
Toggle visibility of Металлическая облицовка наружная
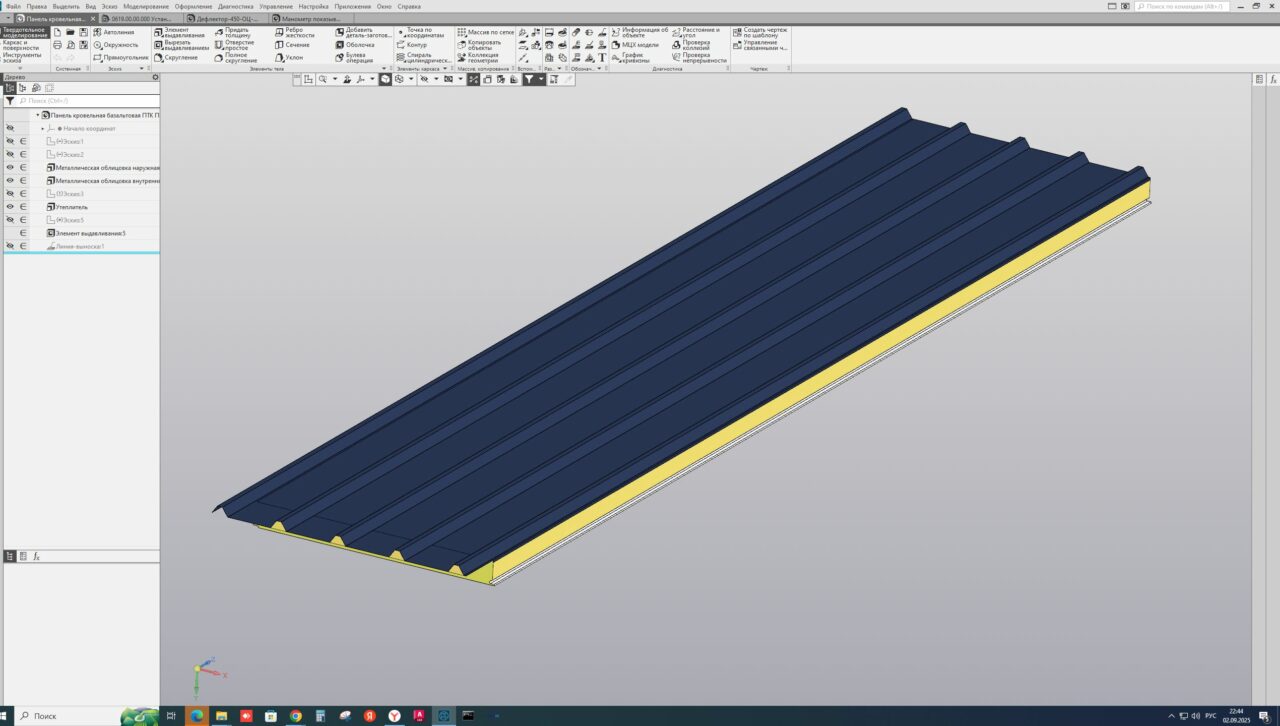pyautogui.click(x=10, y=168)
